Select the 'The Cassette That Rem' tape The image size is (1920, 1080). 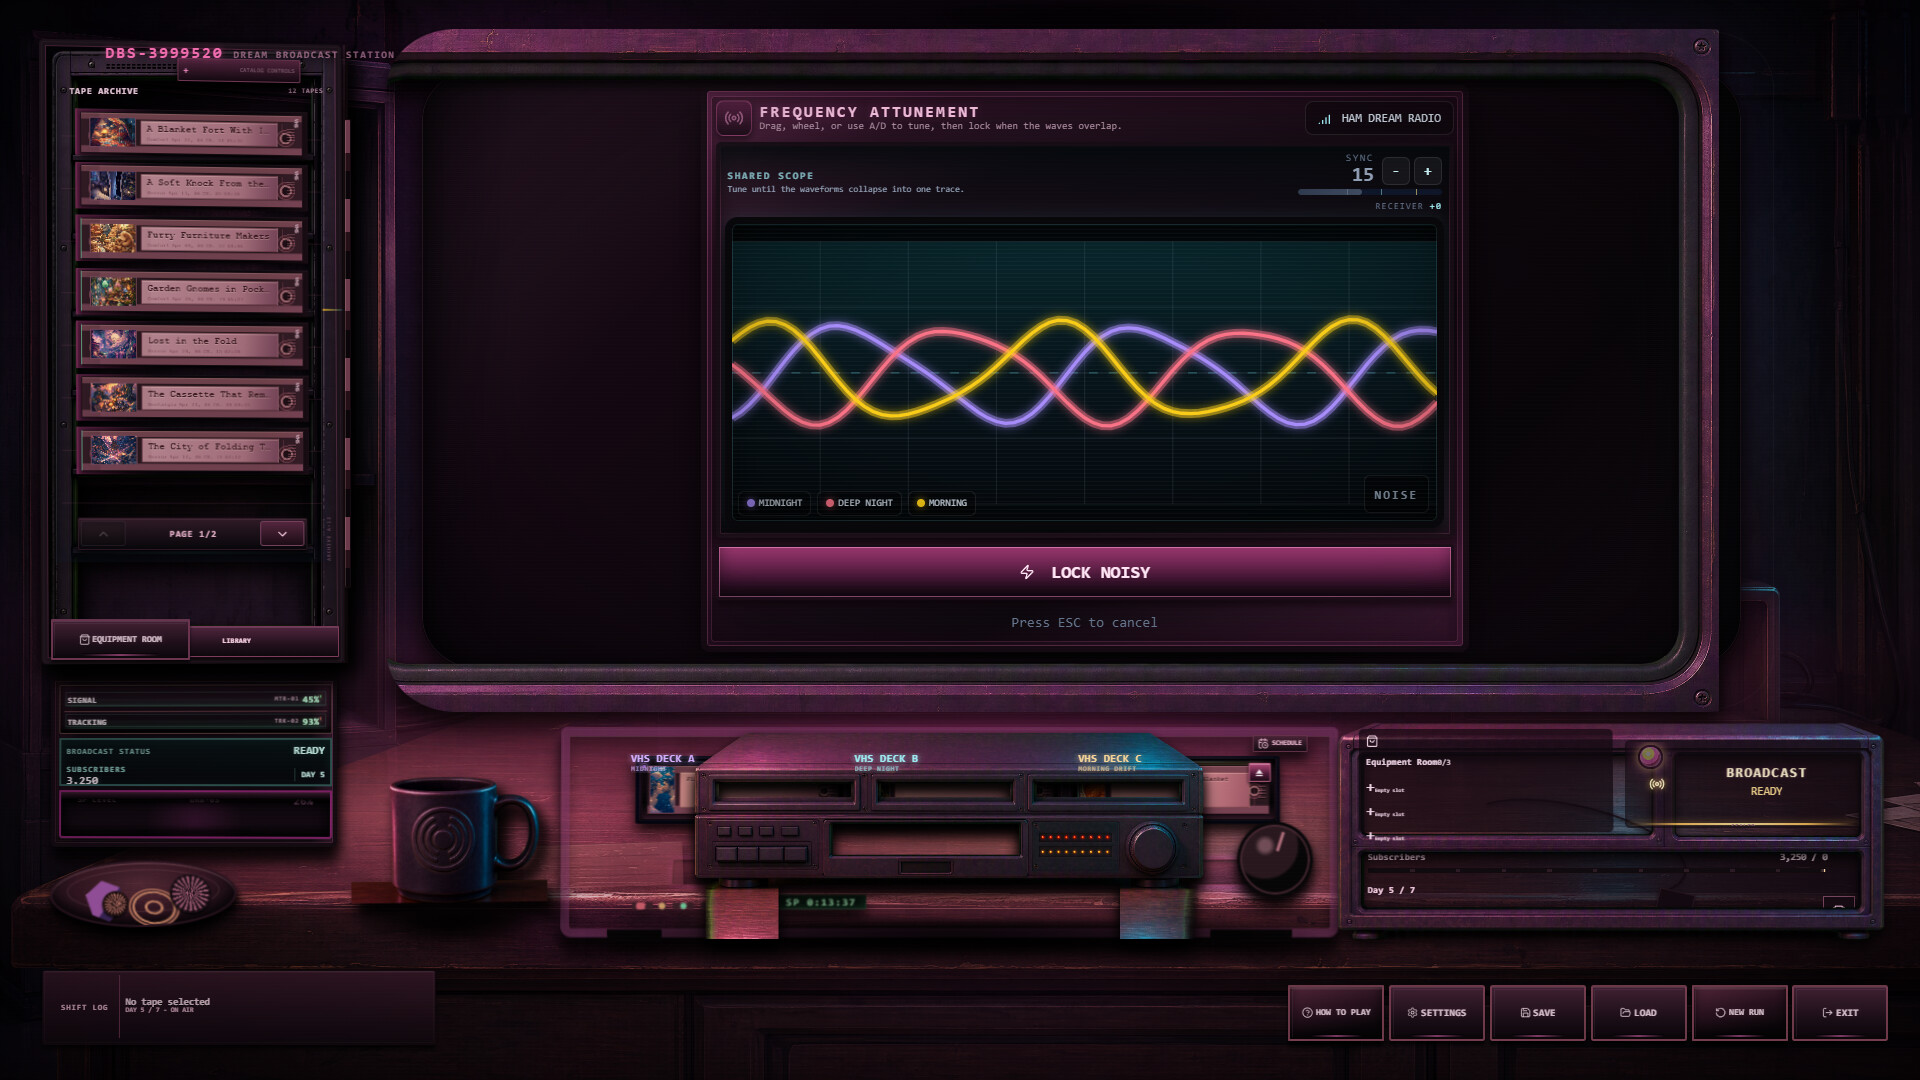(x=190, y=397)
